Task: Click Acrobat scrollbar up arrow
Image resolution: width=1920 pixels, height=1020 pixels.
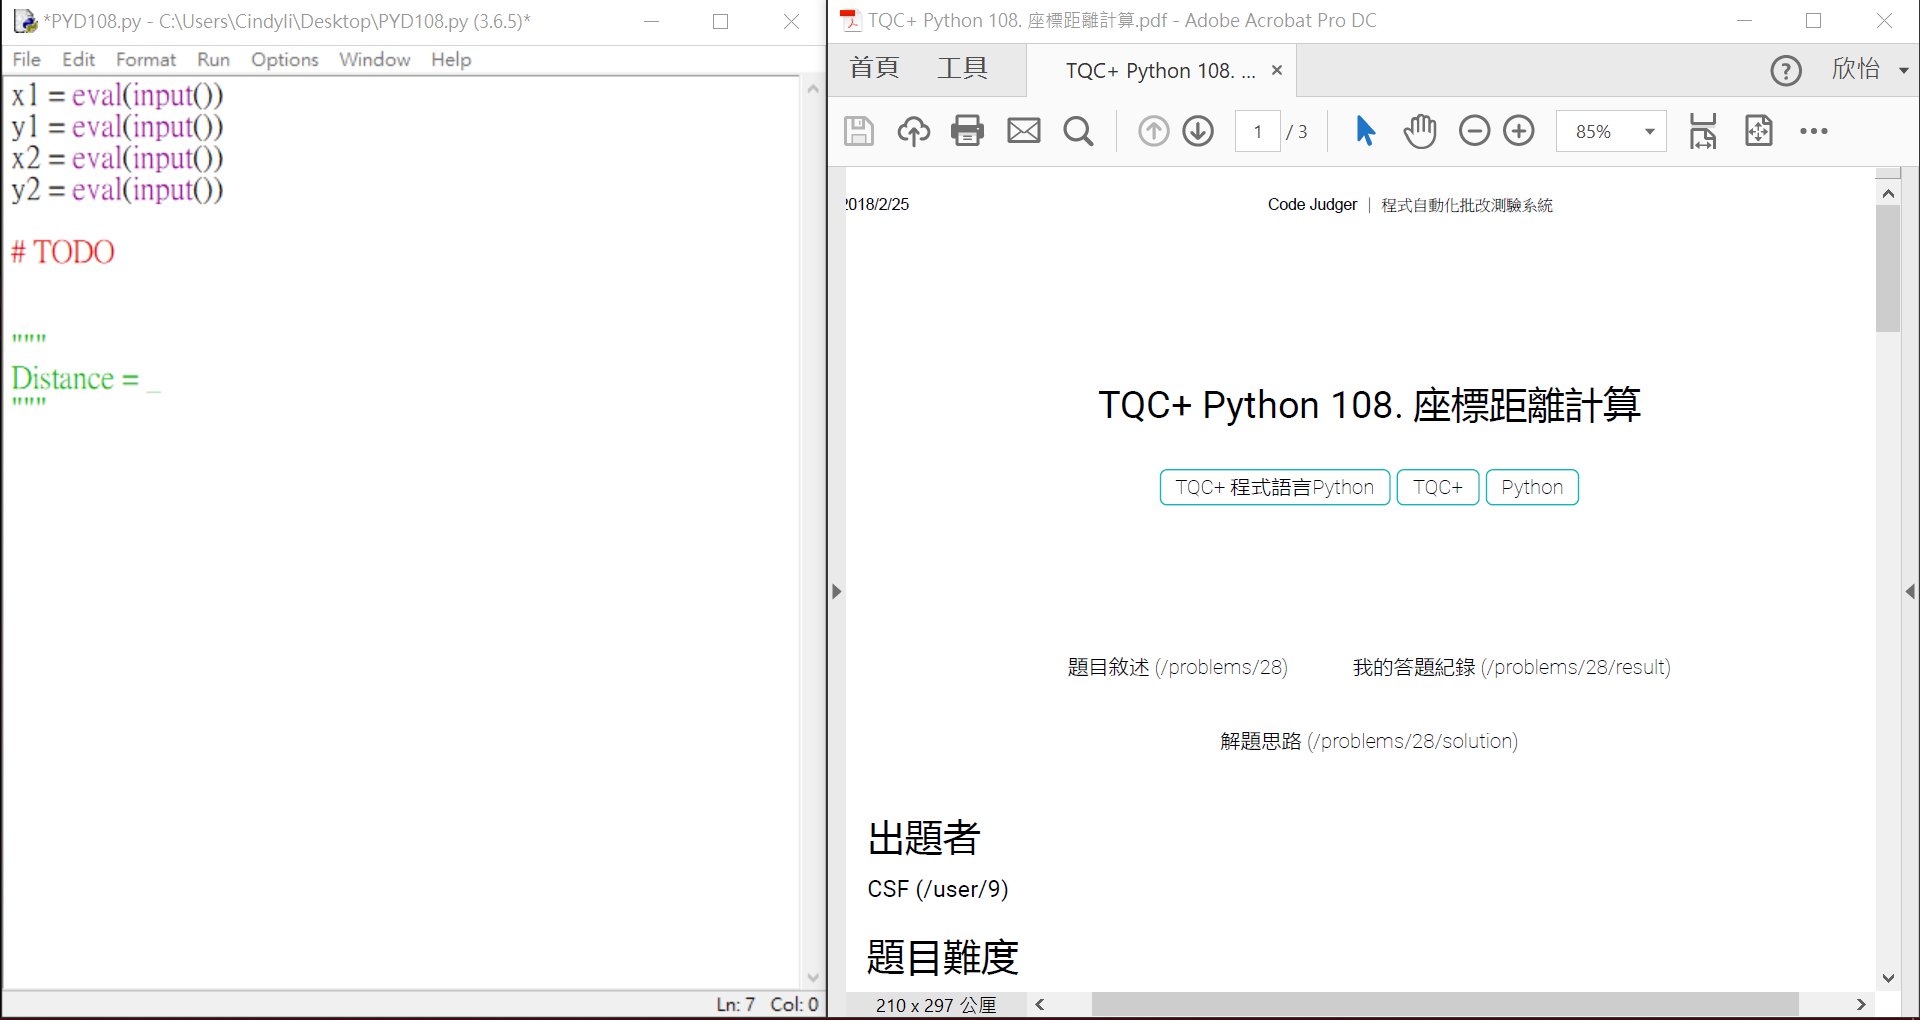Action: pyautogui.click(x=1888, y=193)
